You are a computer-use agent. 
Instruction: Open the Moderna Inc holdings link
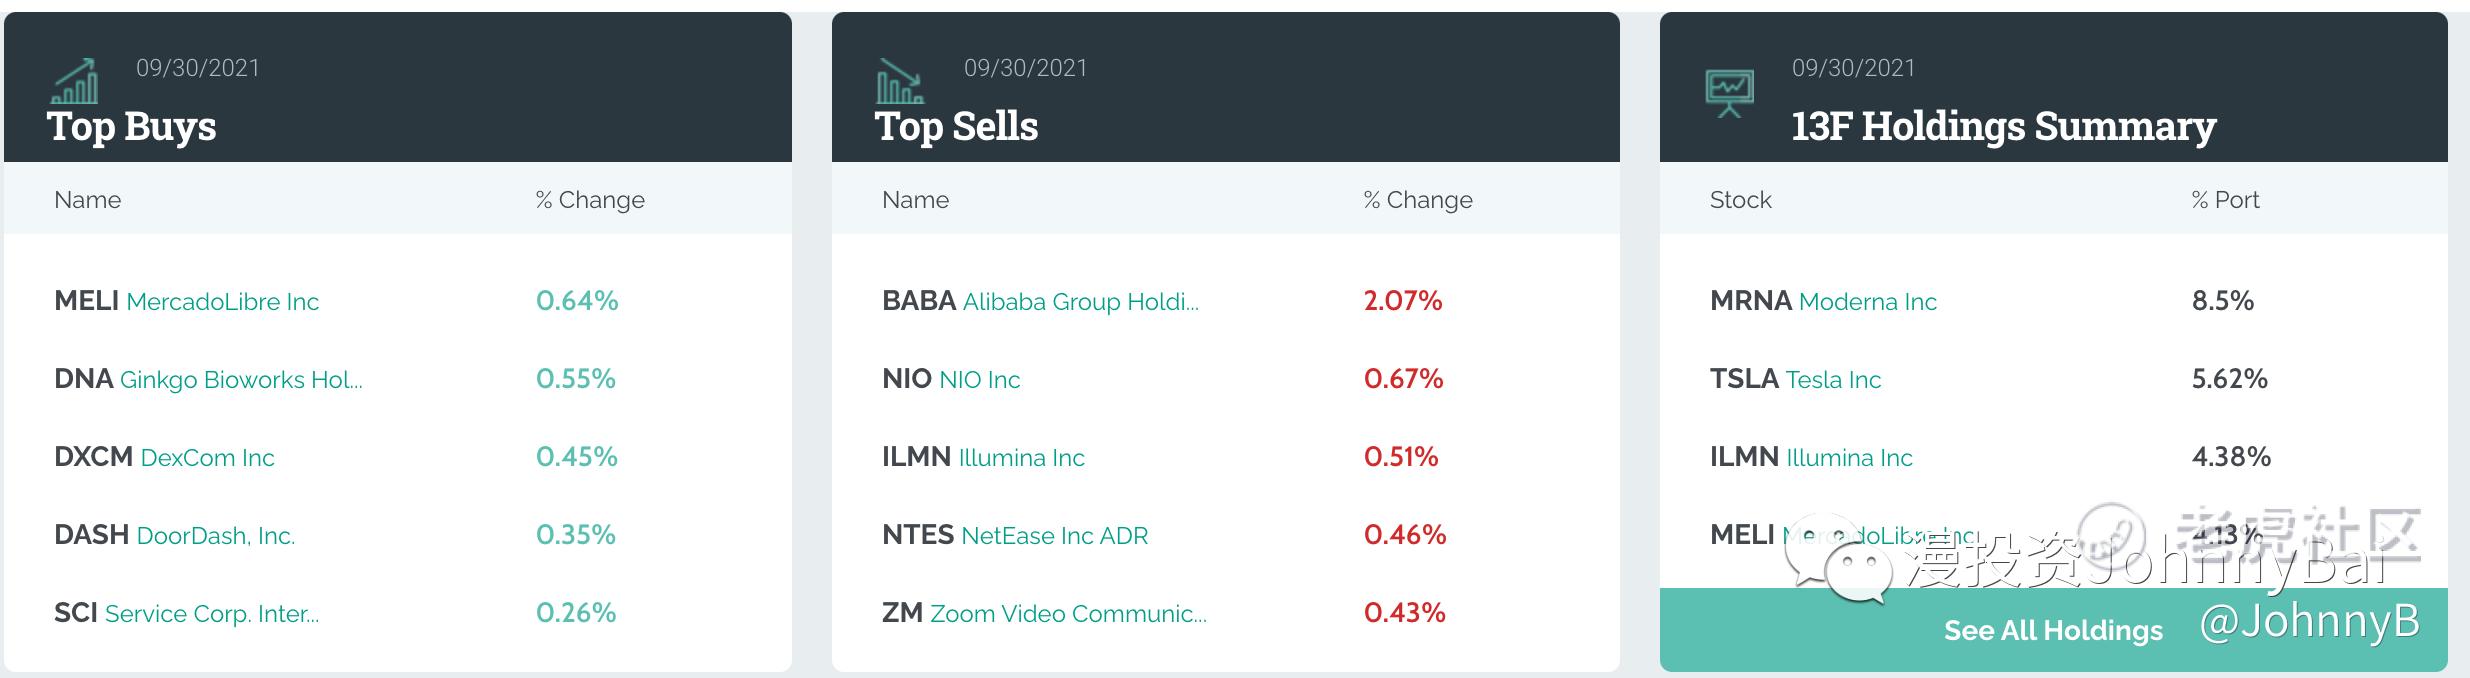1867,302
